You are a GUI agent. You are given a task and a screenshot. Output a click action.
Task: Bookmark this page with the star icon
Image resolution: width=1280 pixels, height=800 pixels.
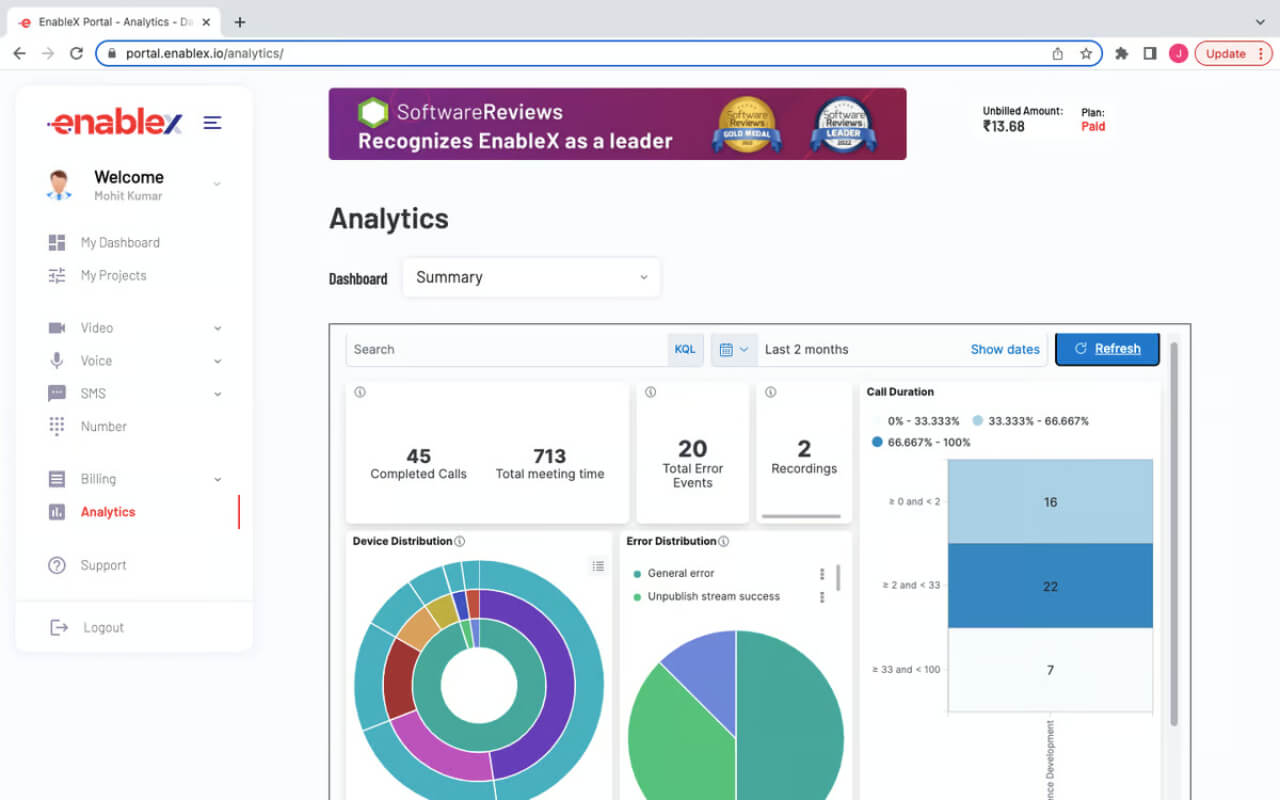point(1086,54)
